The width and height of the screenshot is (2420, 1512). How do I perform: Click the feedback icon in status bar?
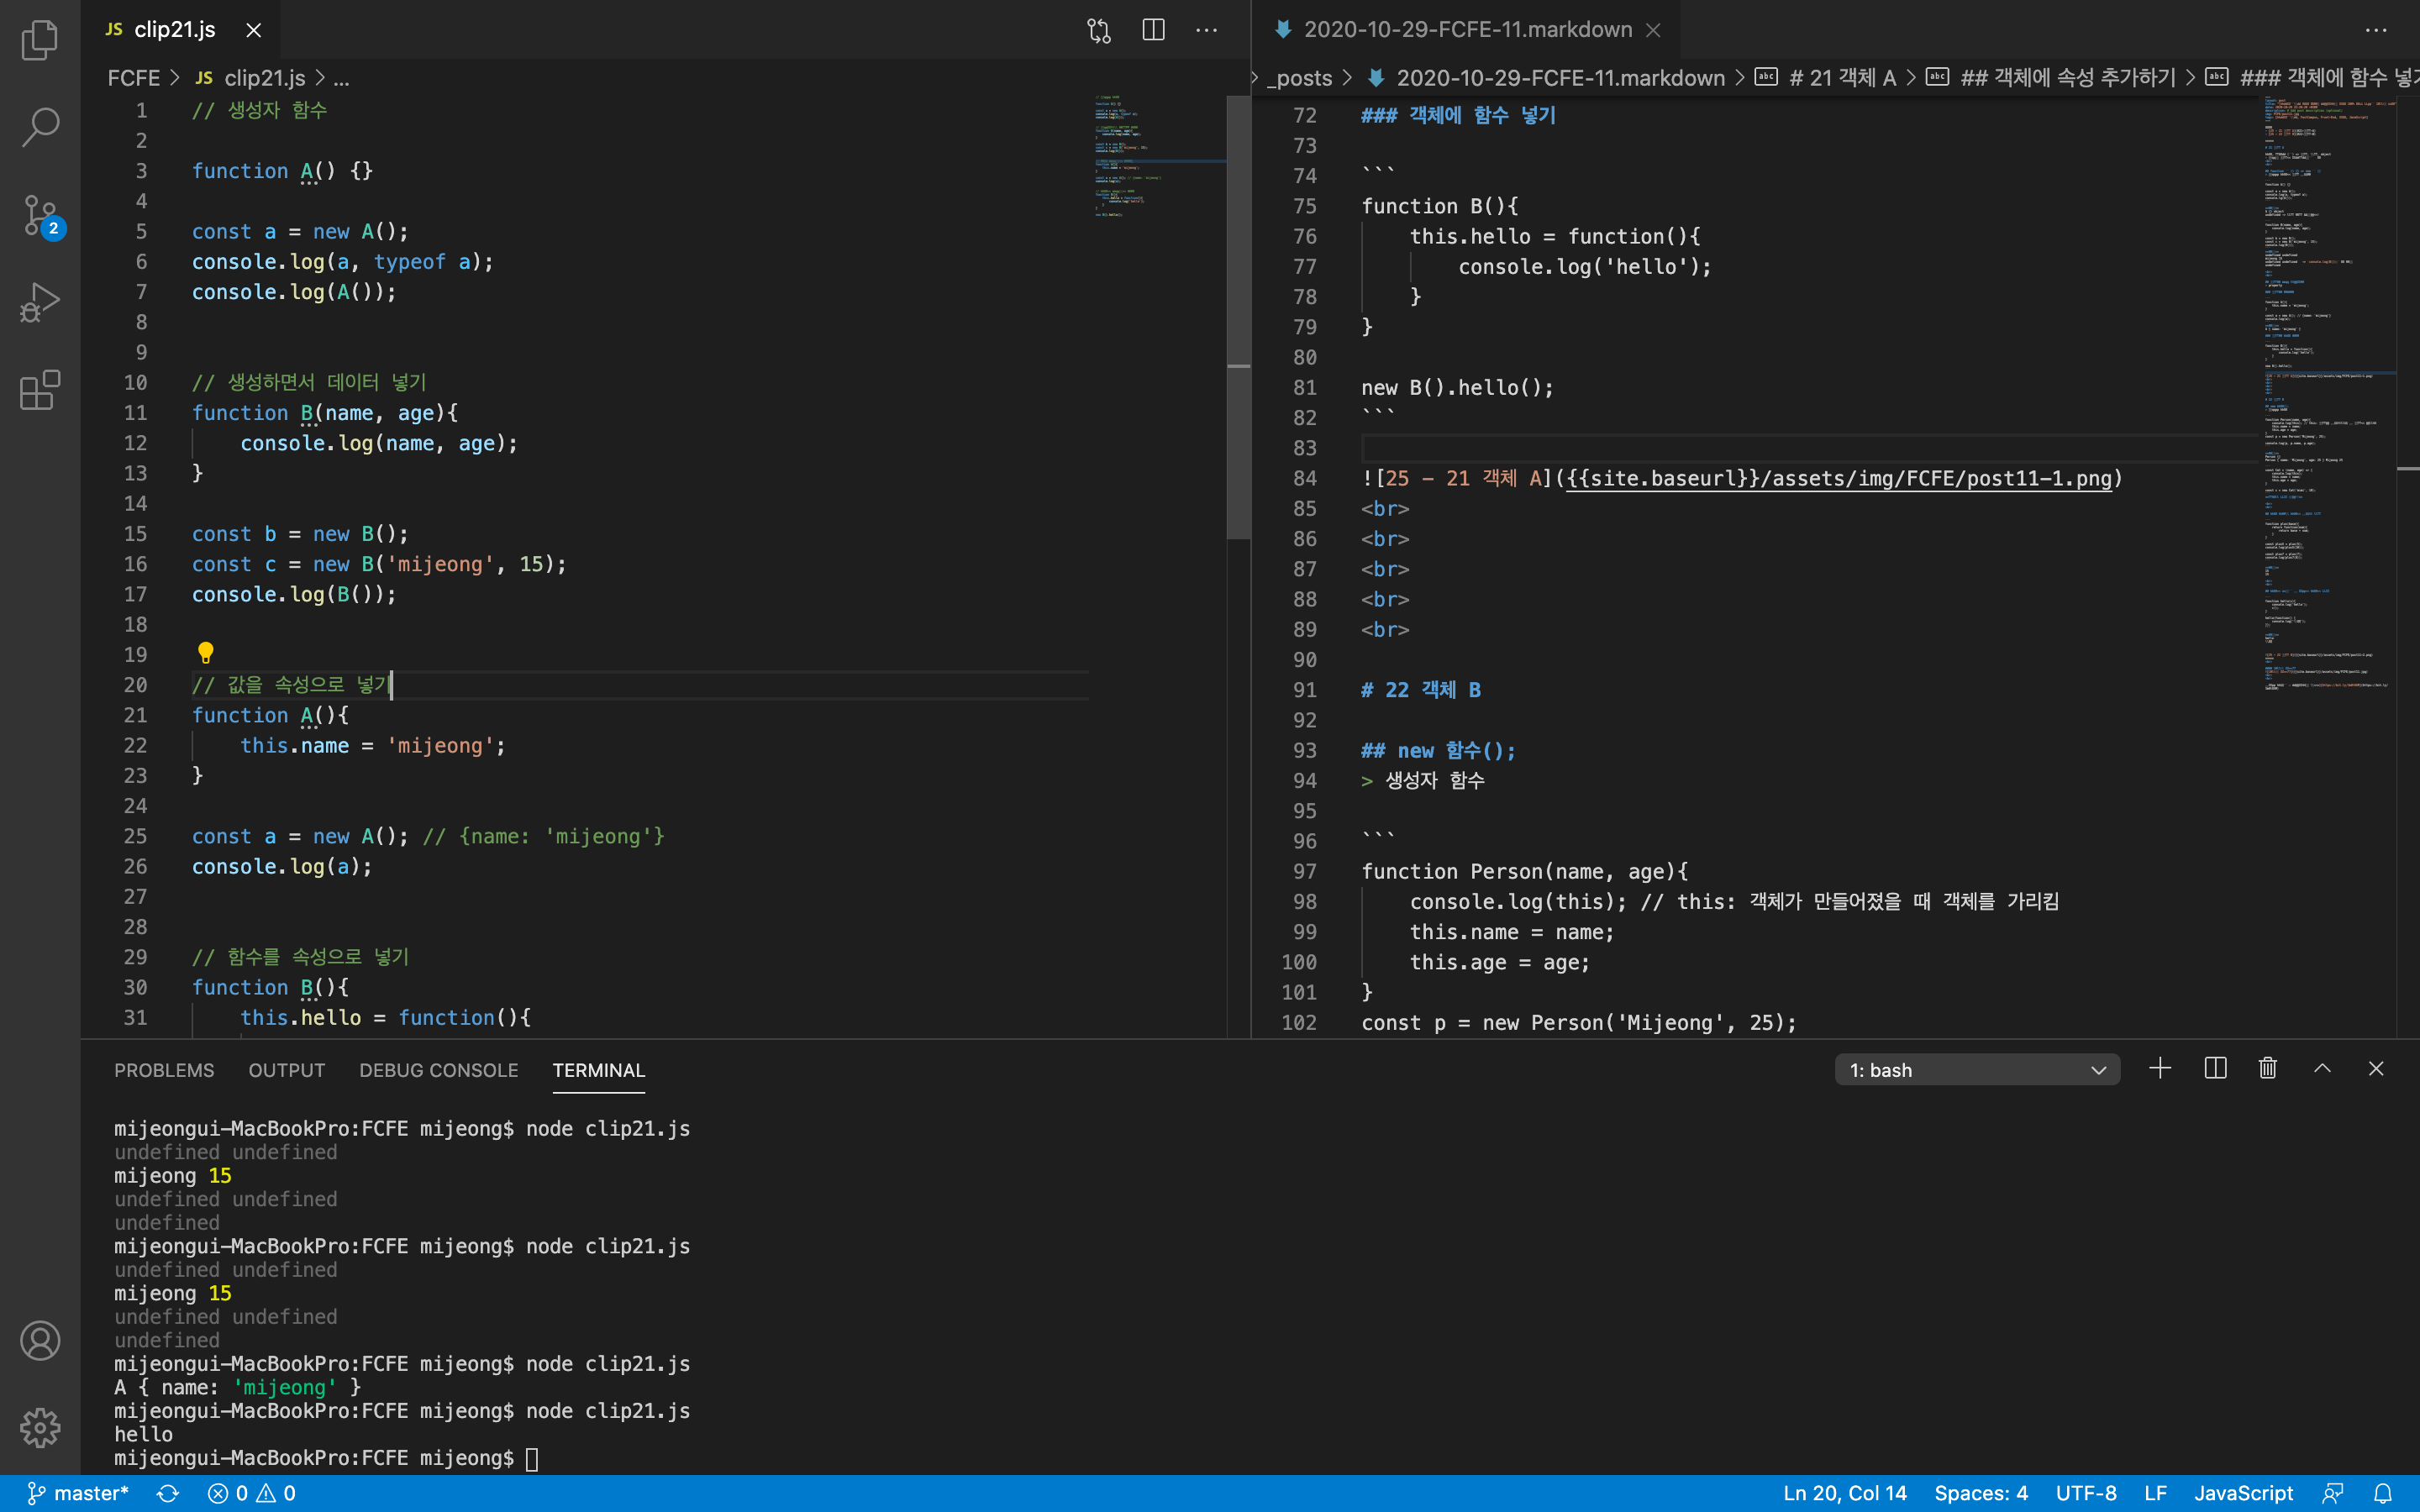[2333, 1493]
